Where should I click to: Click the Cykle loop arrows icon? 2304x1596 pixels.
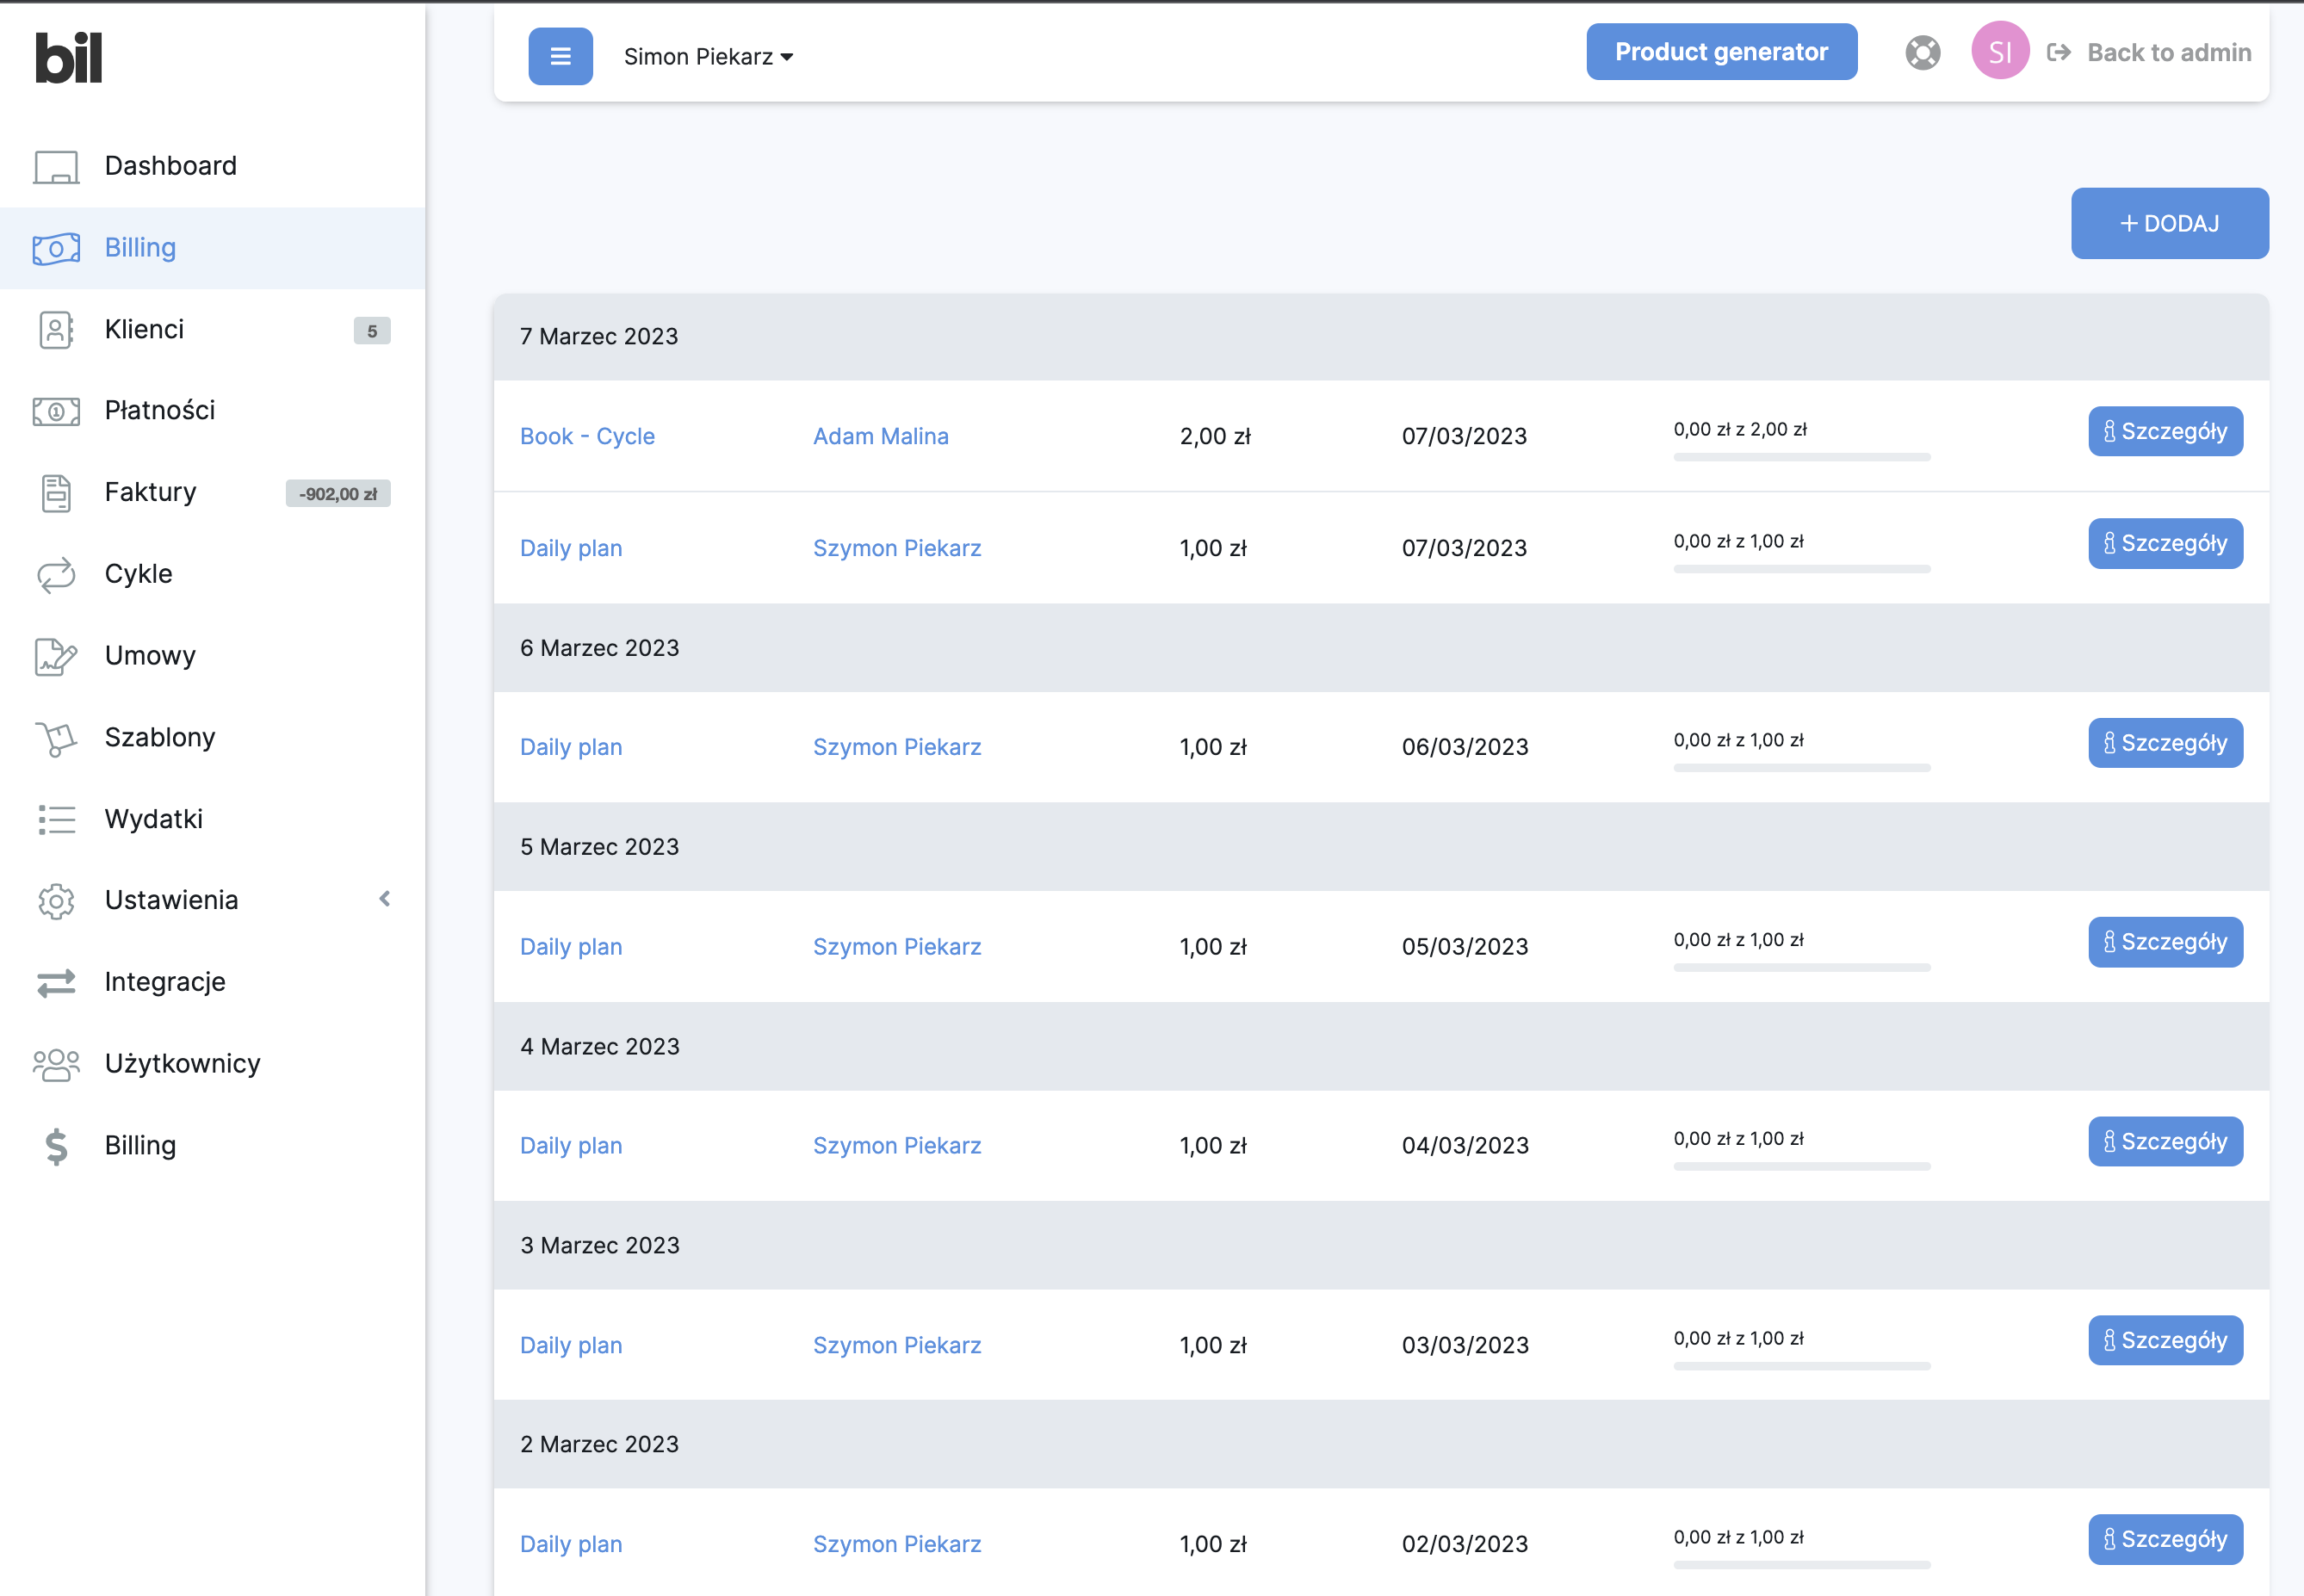(56, 575)
